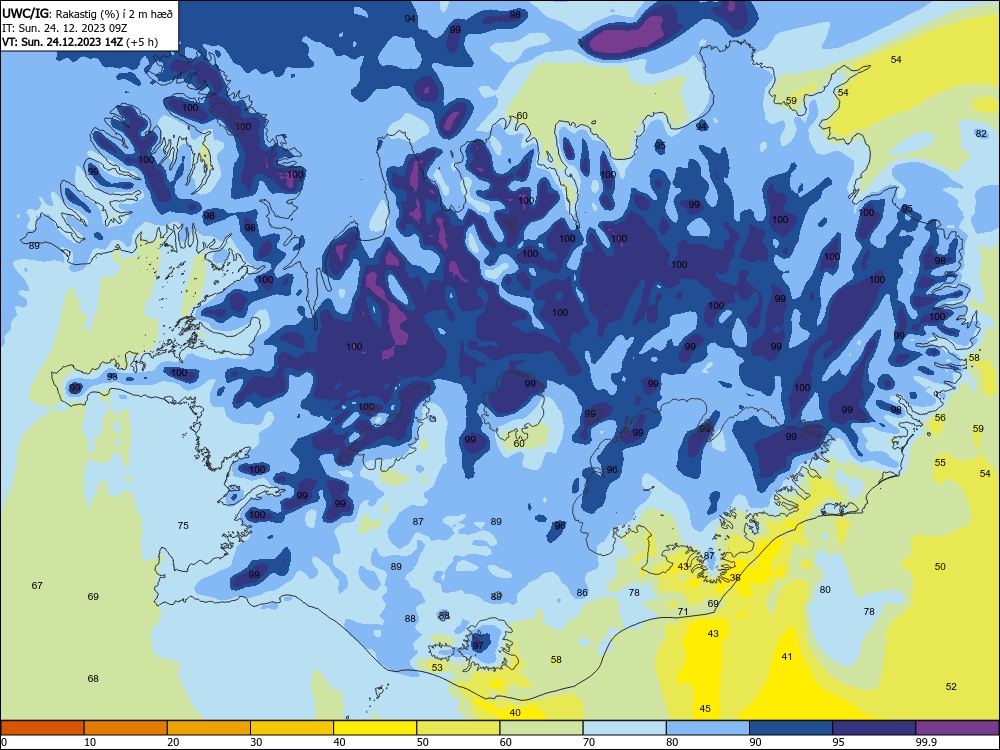The height and width of the screenshot is (750, 1000).
Task: Click the '41' humidity value on map
Action: point(787,656)
